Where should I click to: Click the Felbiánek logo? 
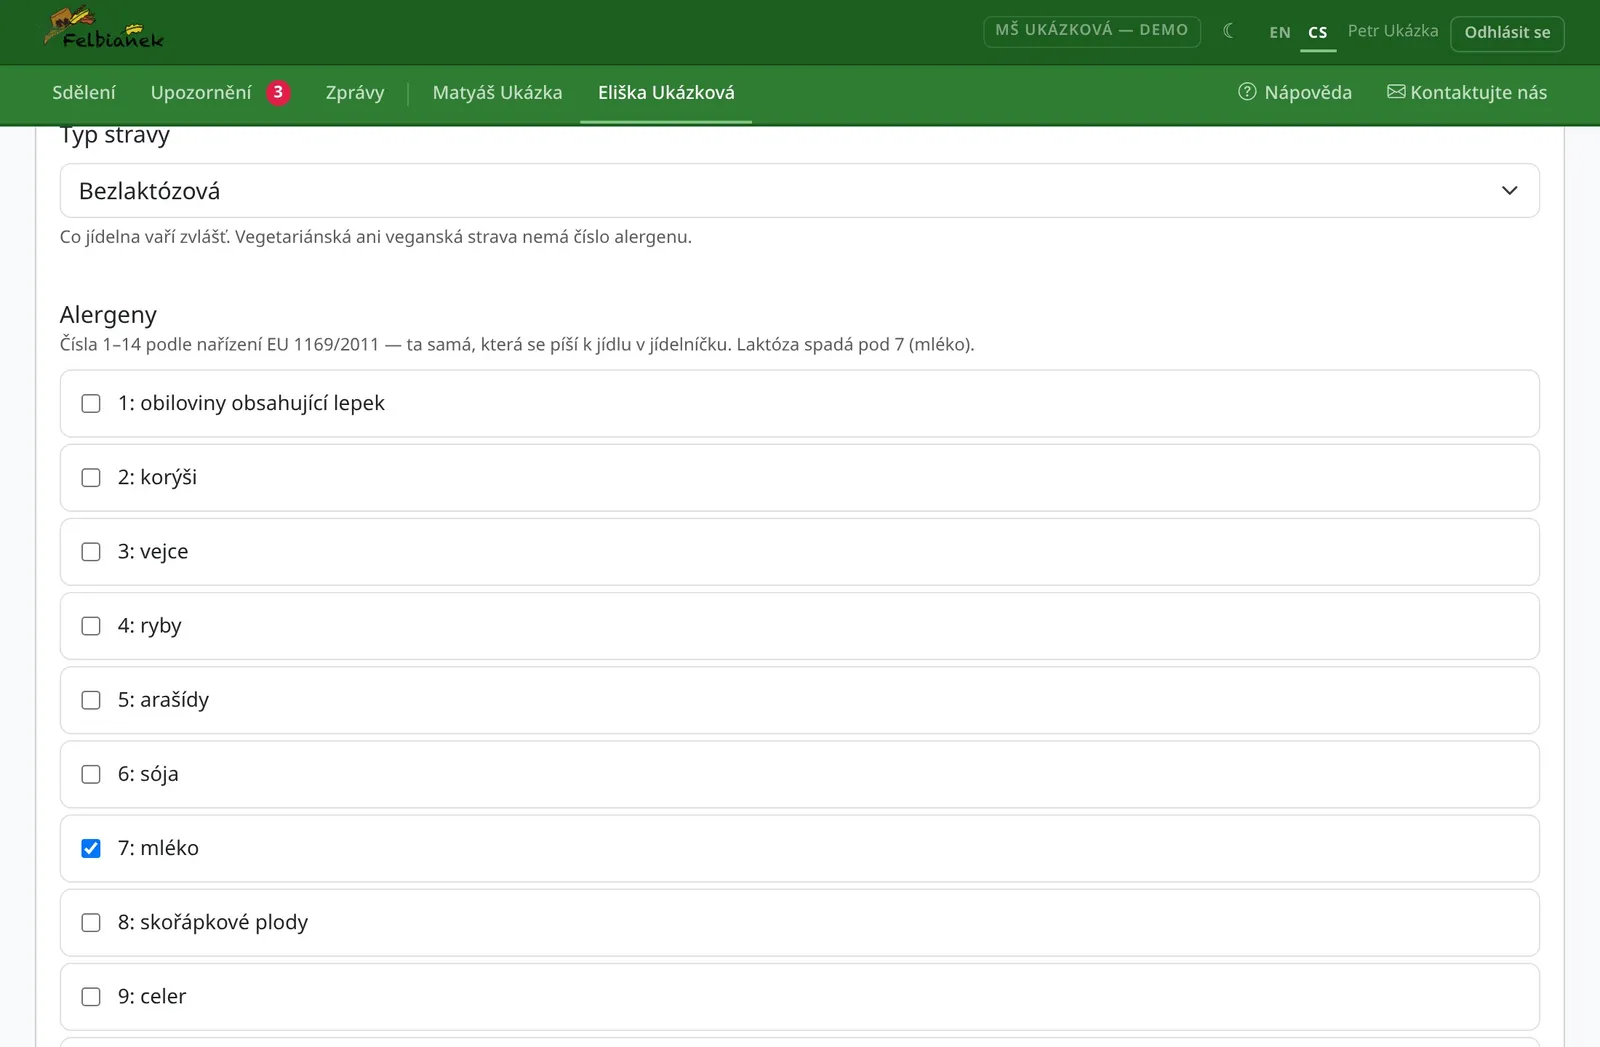coord(103,30)
